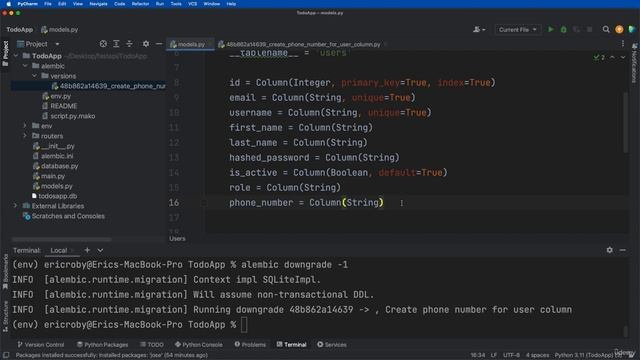
Task: Open Python Packages tool window
Action: (x=102, y=344)
